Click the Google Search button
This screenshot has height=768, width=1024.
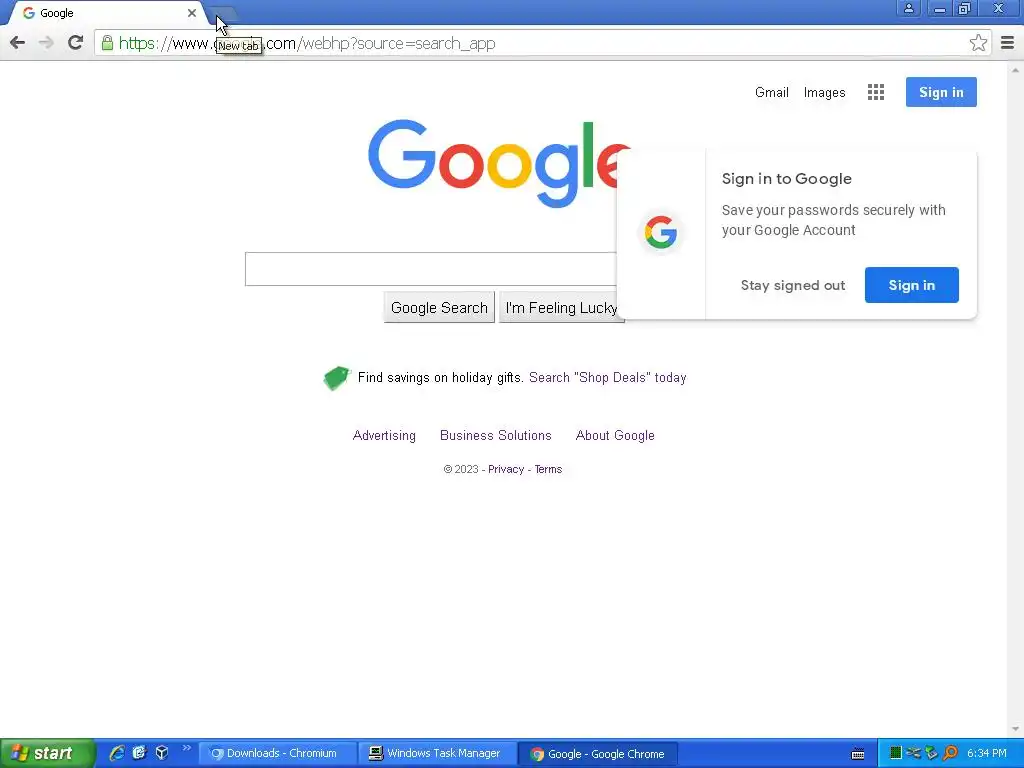(x=439, y=308)
